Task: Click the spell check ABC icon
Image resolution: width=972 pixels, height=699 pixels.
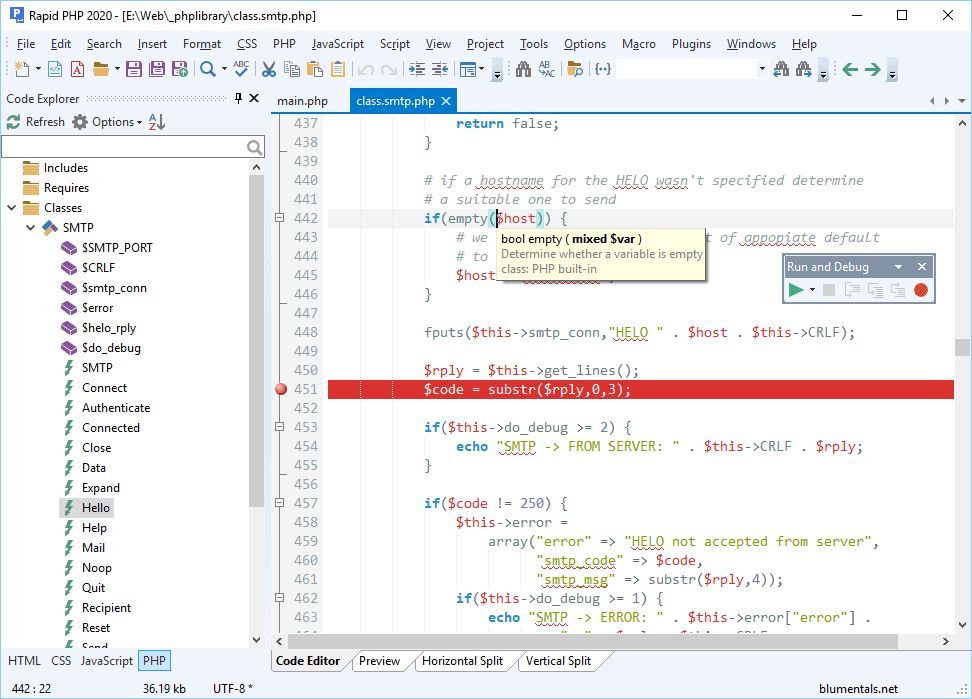Action: point(241,69)
